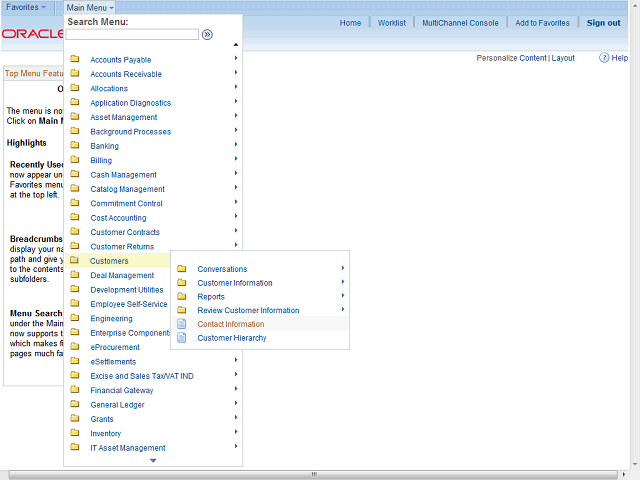The image size is (640, 480).
Task: Expand Financial Gateway submenu arrow
Action: point(236,389)
